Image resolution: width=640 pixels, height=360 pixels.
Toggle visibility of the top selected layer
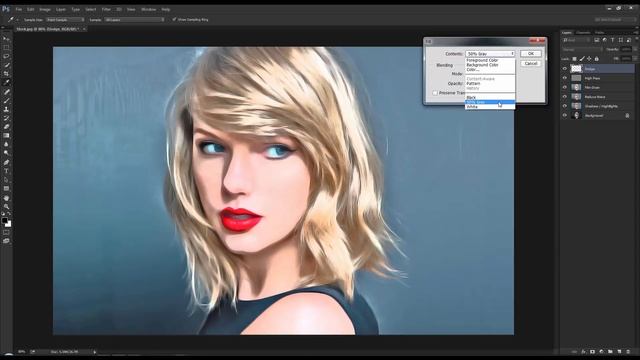point(565,69)
